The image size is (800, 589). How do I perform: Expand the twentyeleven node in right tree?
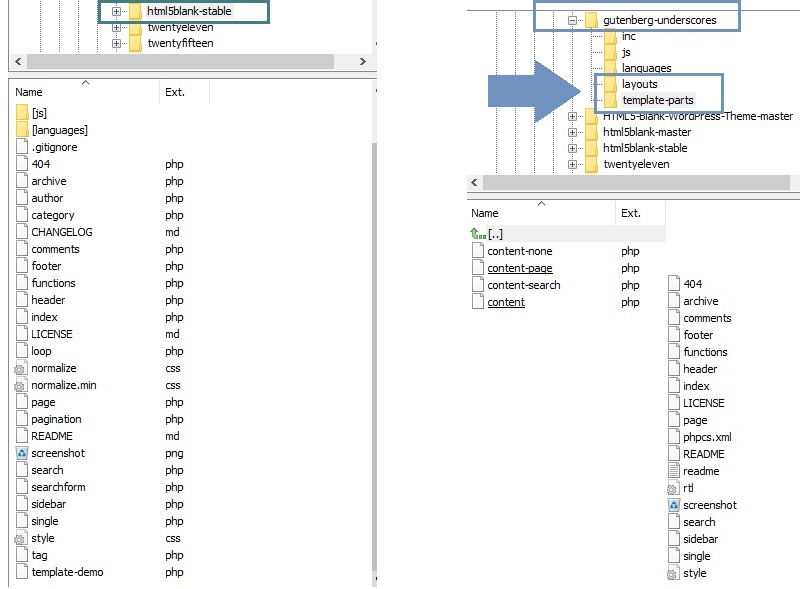[x=572, y=164]
